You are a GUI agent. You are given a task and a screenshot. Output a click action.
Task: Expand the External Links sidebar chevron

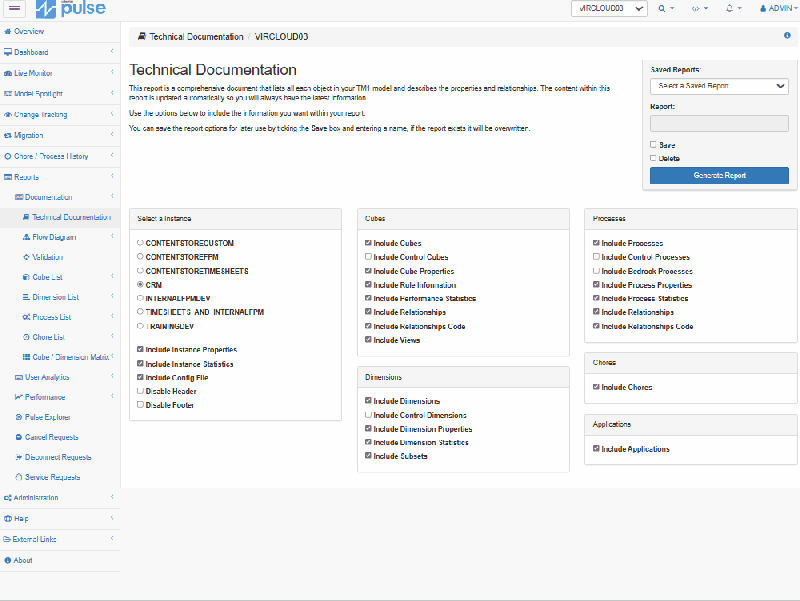point(112,538)
